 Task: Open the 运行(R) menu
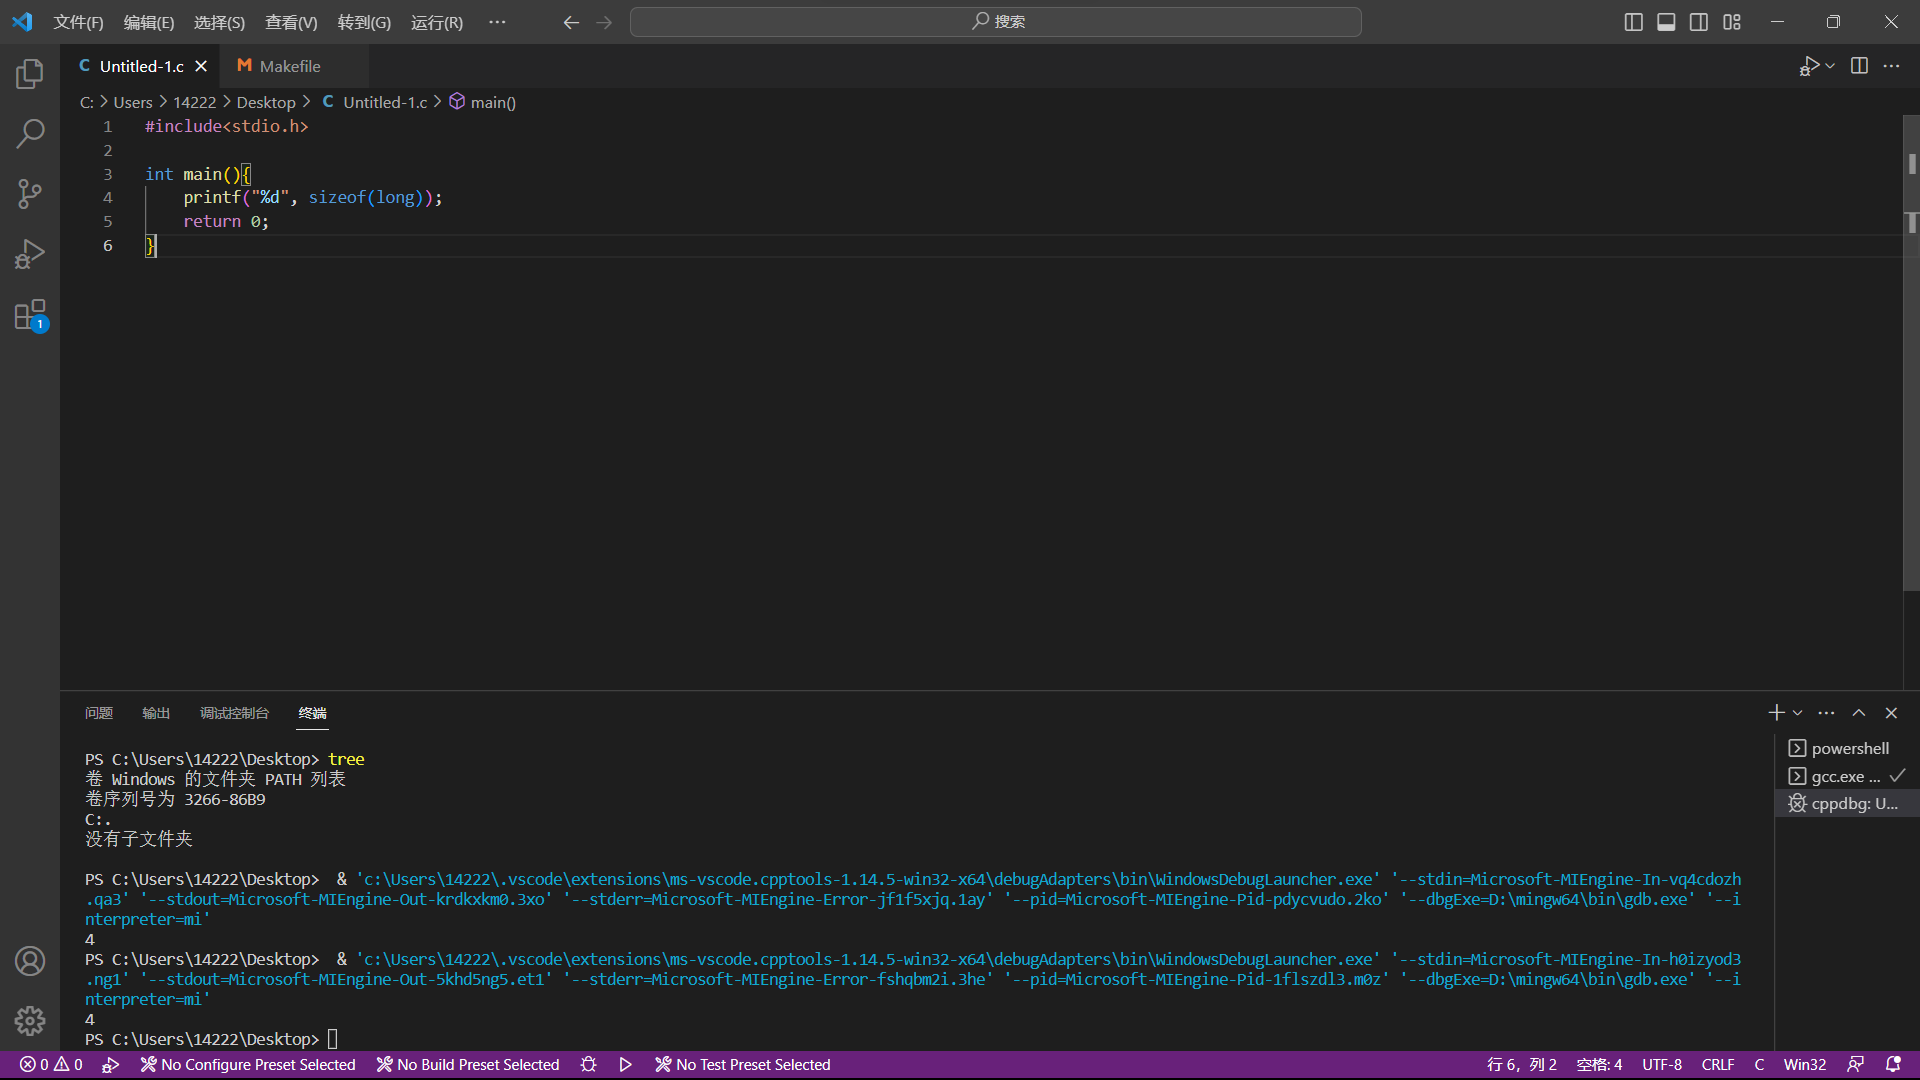pyautogui.click(x=437, y=22)
